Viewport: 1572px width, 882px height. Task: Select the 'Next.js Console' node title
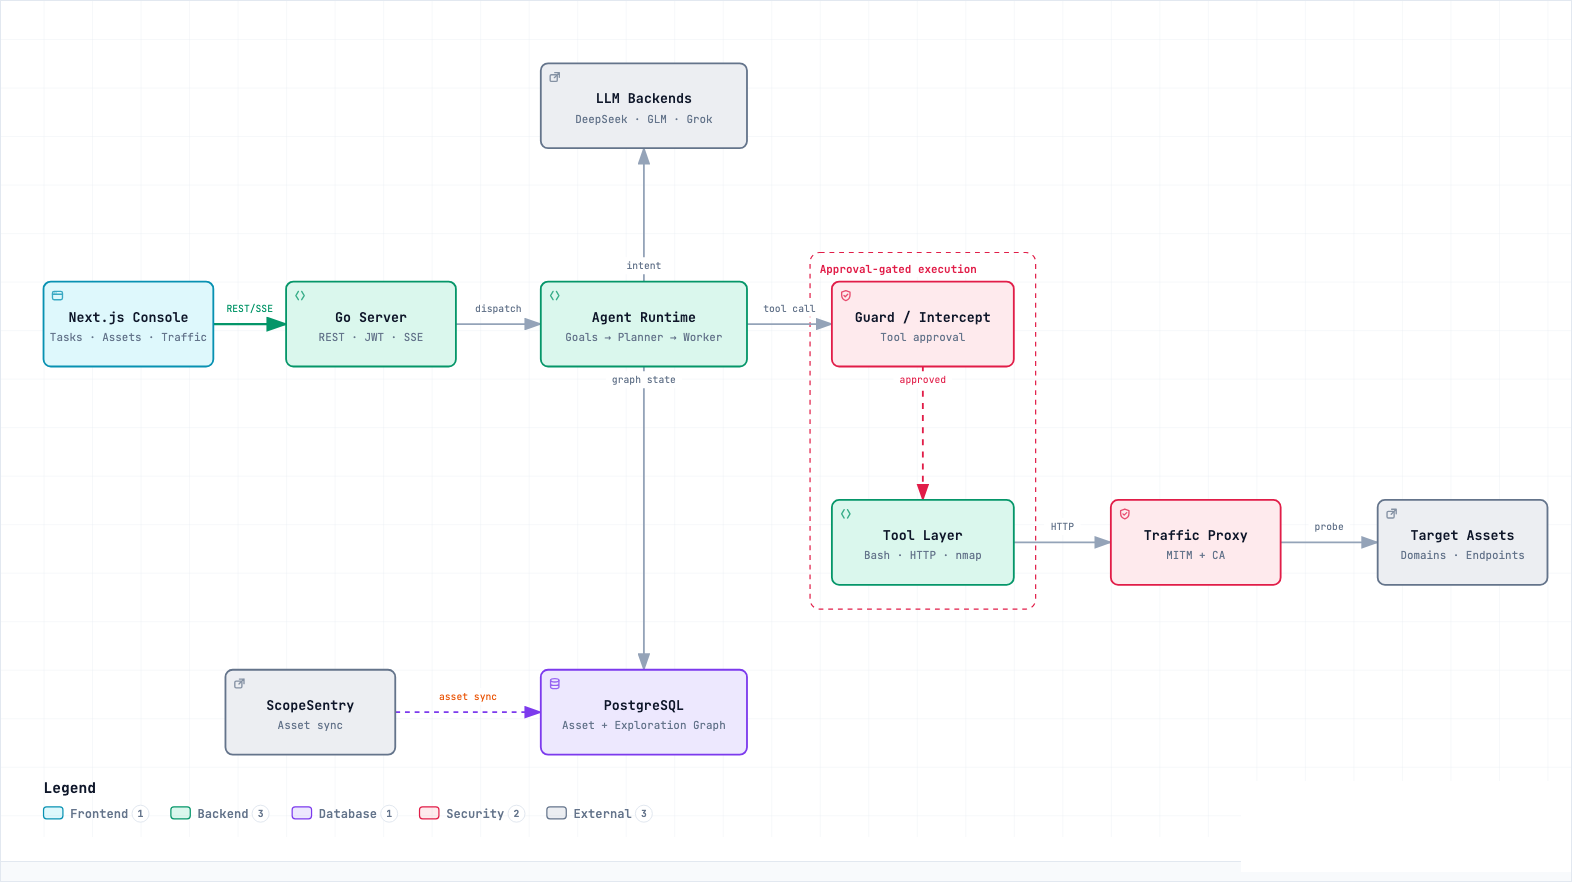pos(128,317)
